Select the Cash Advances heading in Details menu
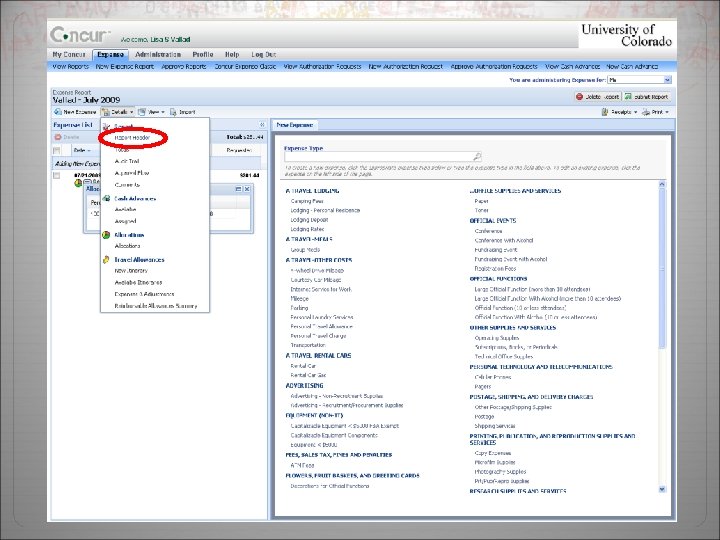 point(135,199)
